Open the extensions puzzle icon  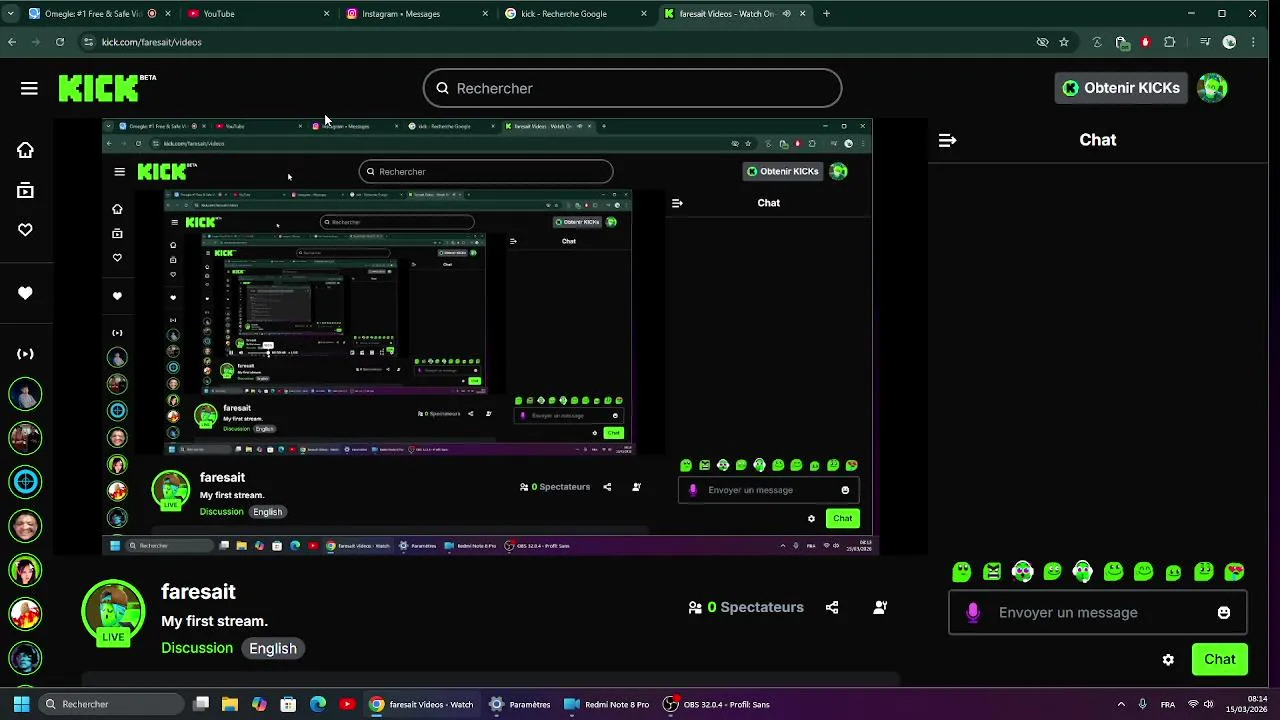click(x=1169, y=42)
